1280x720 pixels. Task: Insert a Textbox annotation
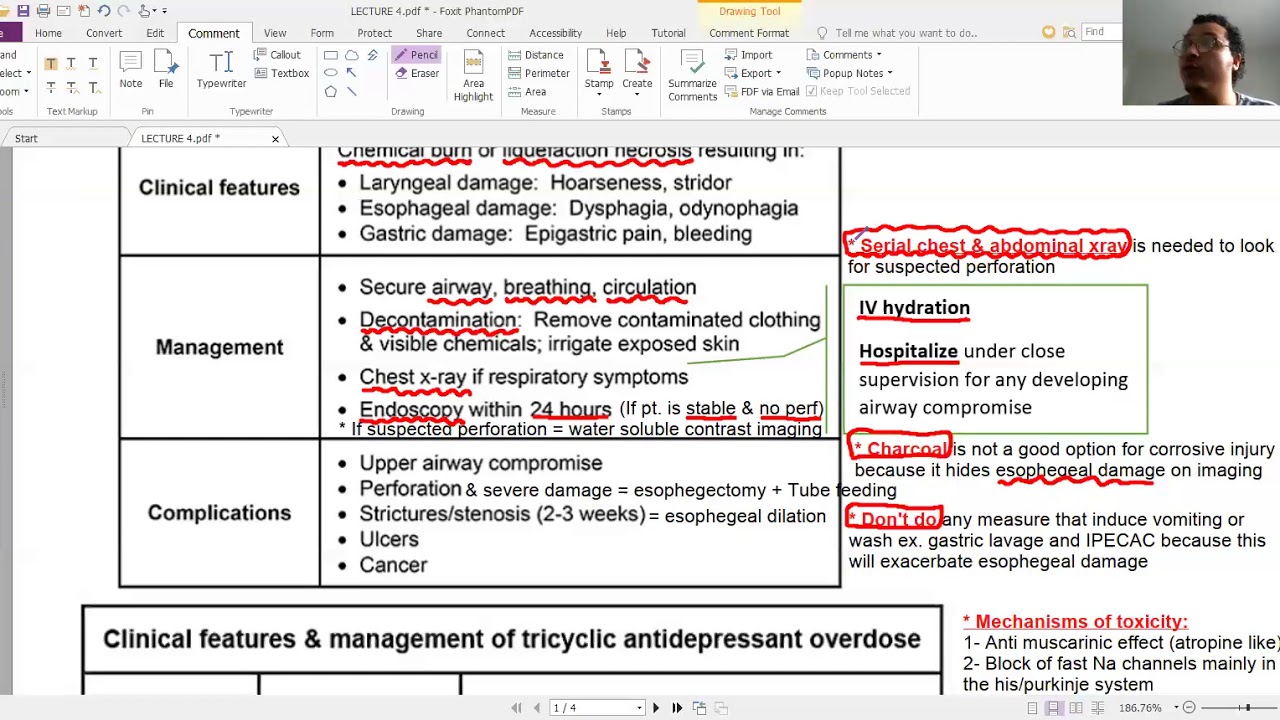click(x=281, y=73)
